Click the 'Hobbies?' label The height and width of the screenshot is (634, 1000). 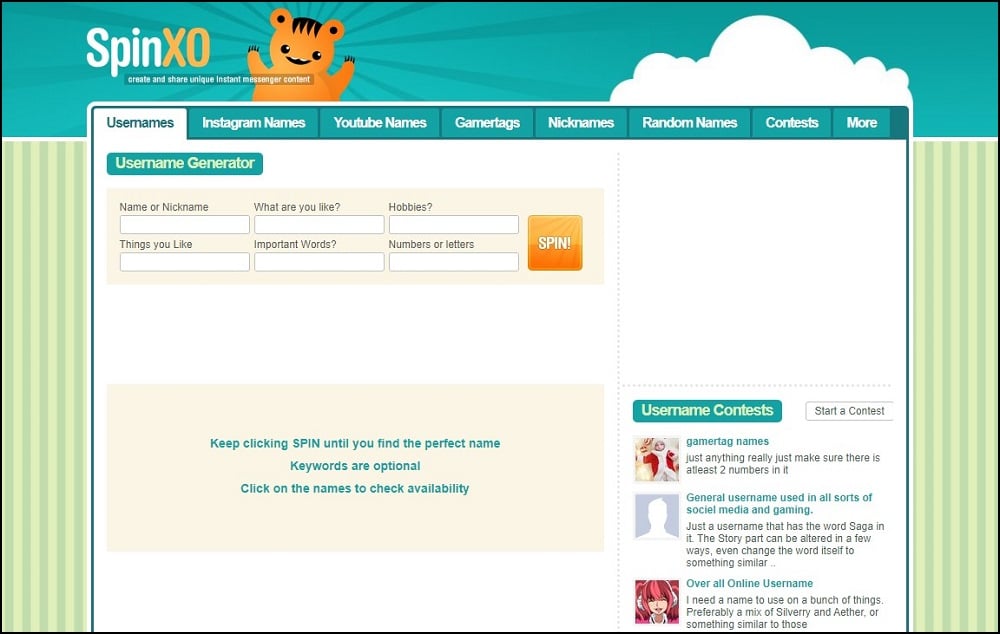coord(410,207)
